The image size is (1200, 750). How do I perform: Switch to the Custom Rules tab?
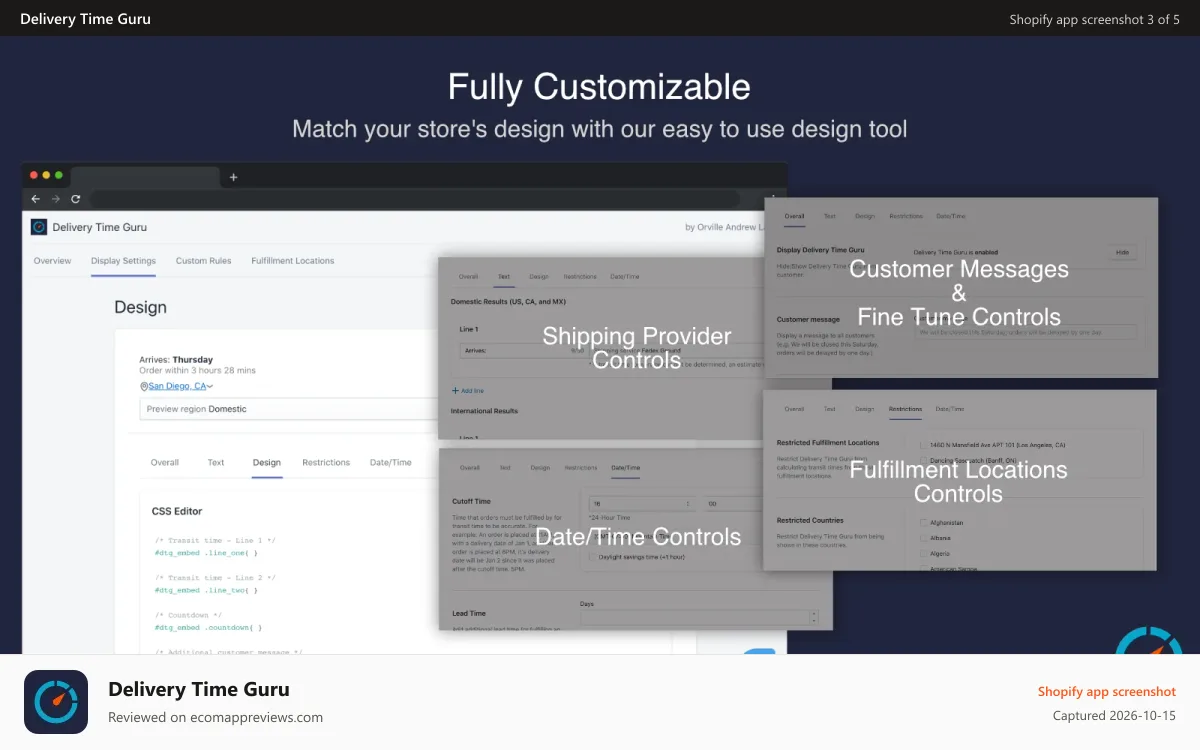203,261
